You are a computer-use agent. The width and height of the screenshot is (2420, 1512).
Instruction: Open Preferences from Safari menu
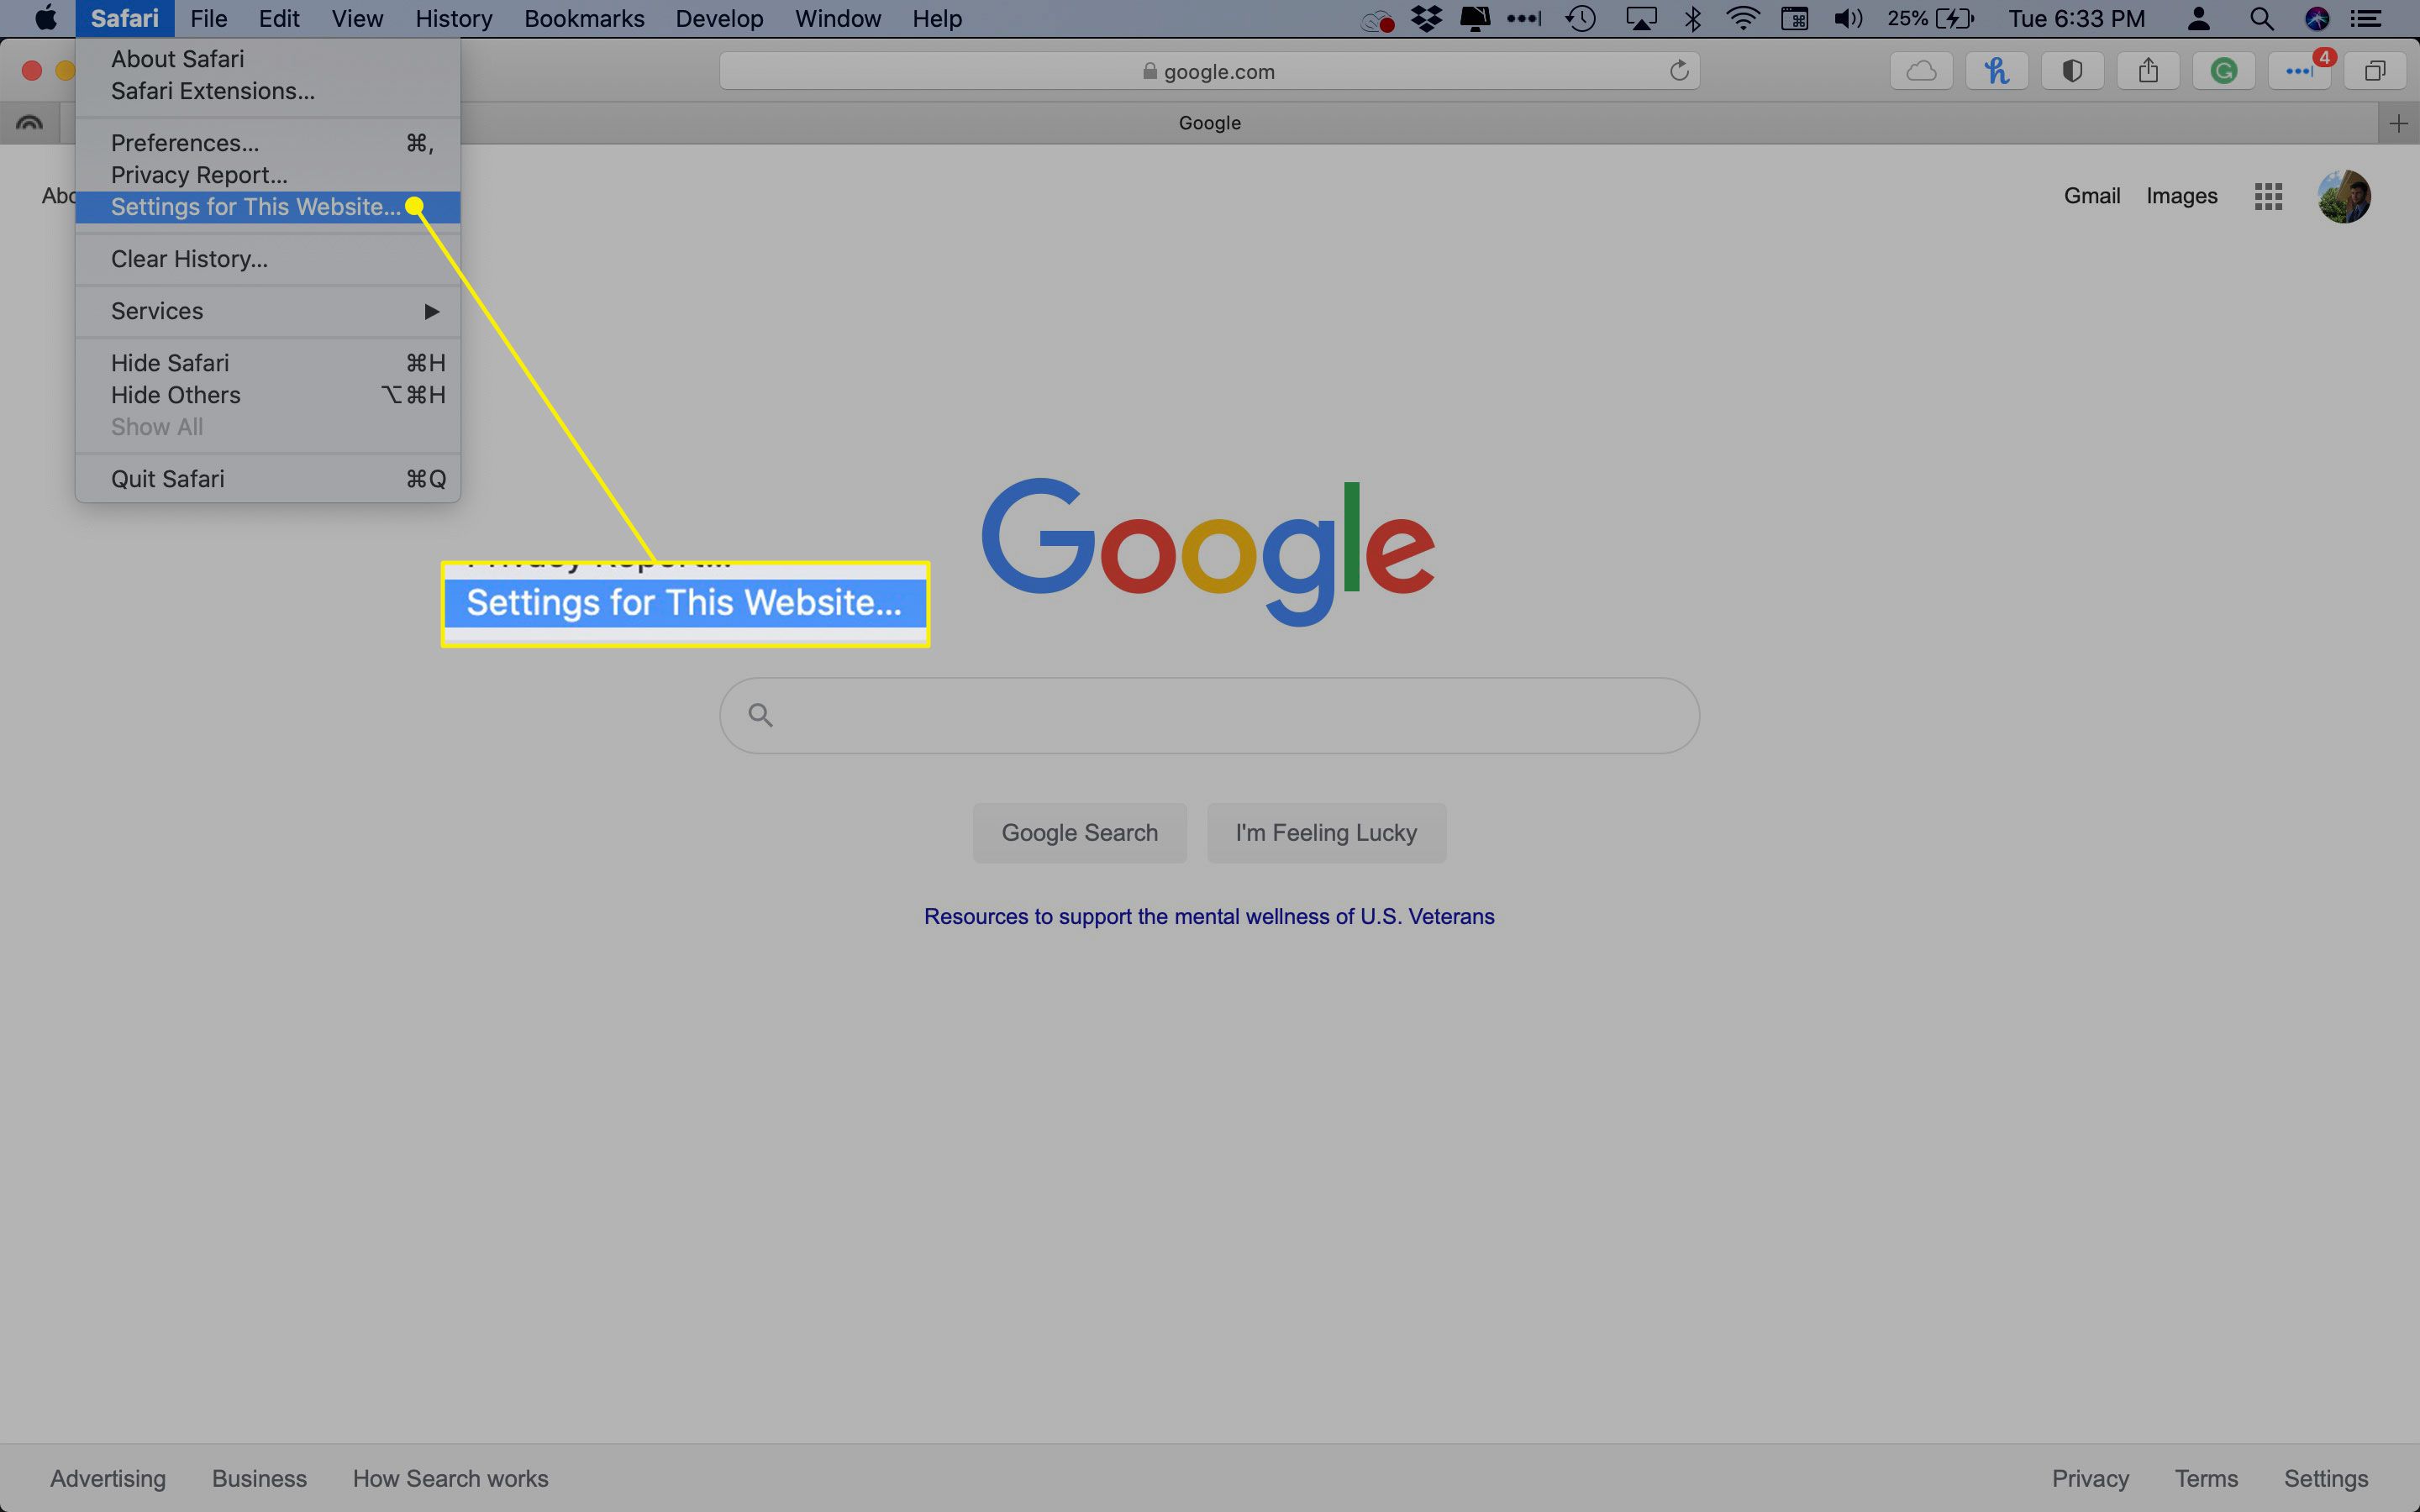click(183, 143)
